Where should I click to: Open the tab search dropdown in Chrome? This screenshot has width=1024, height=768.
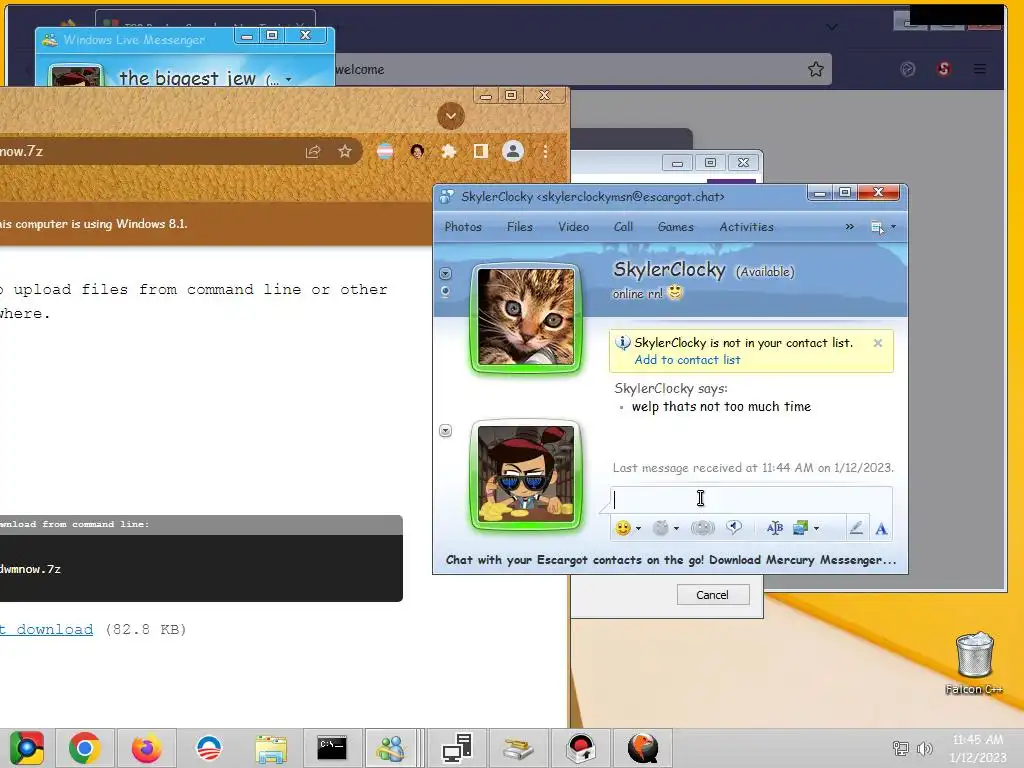click(x=451, y=116)
